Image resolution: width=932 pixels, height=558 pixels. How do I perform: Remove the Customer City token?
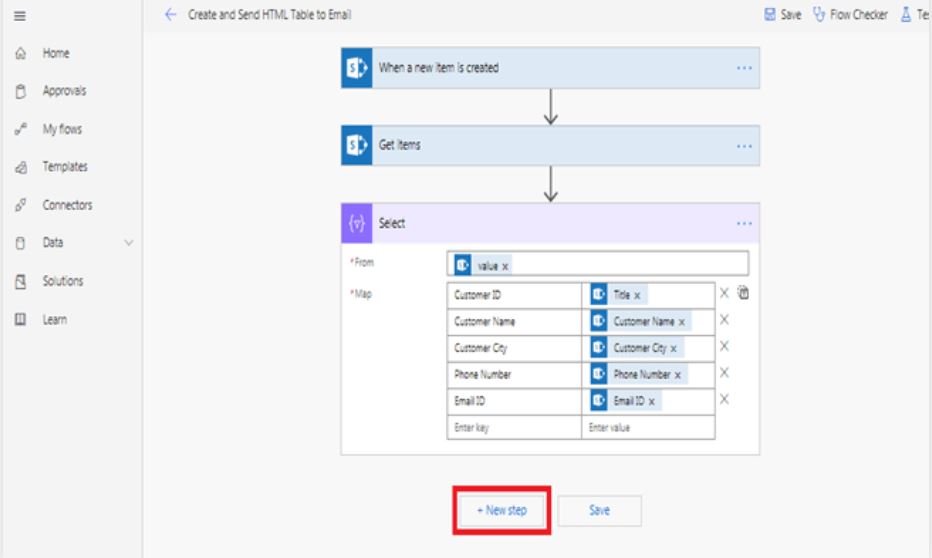673,349
